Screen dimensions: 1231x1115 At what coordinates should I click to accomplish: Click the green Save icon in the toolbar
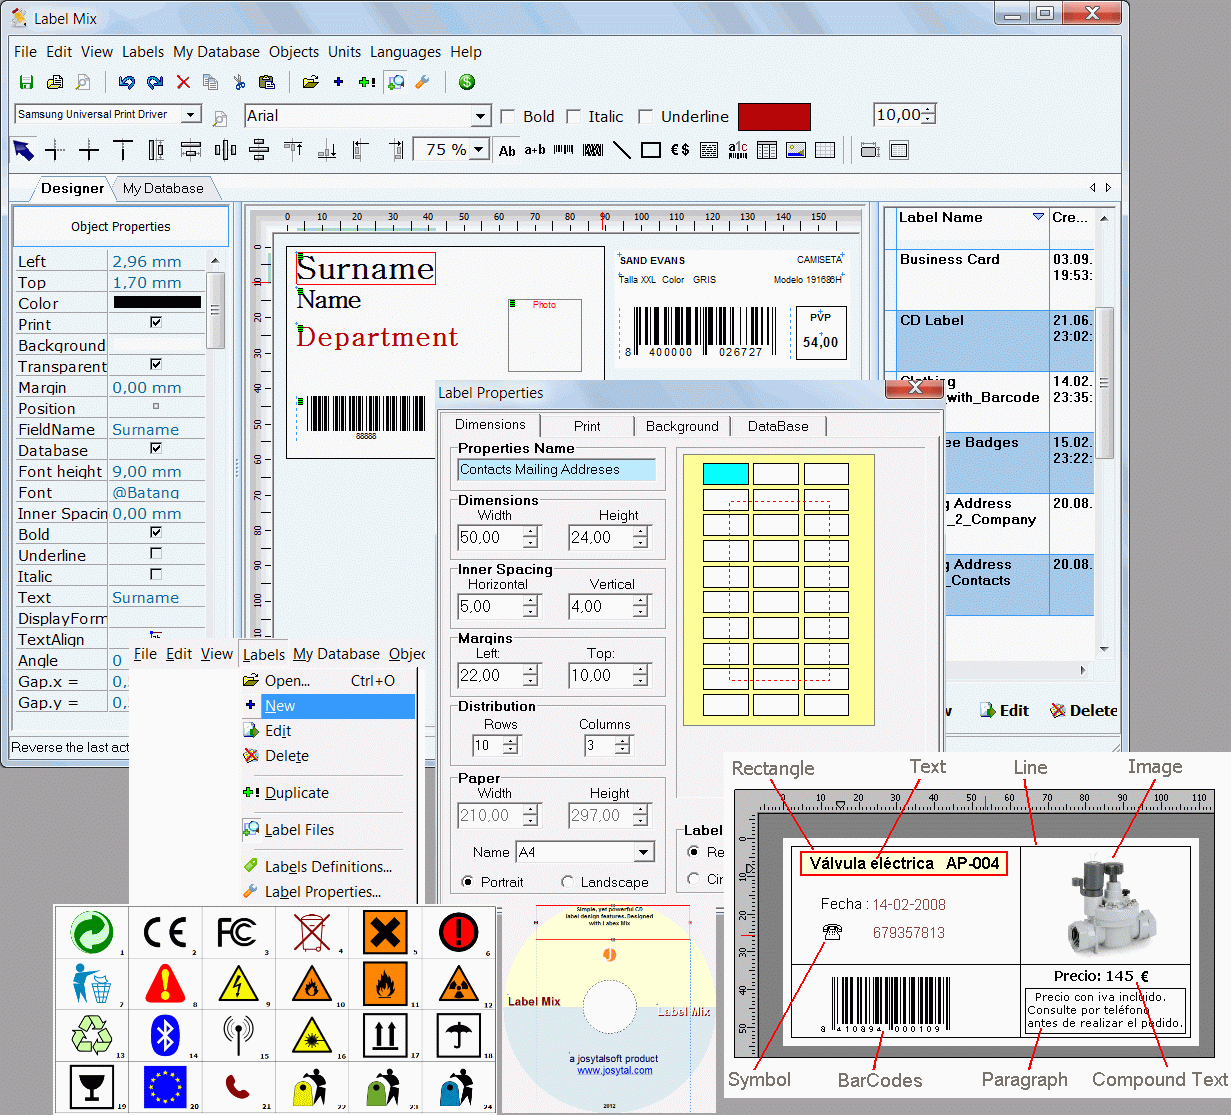[x=27, y=82]
